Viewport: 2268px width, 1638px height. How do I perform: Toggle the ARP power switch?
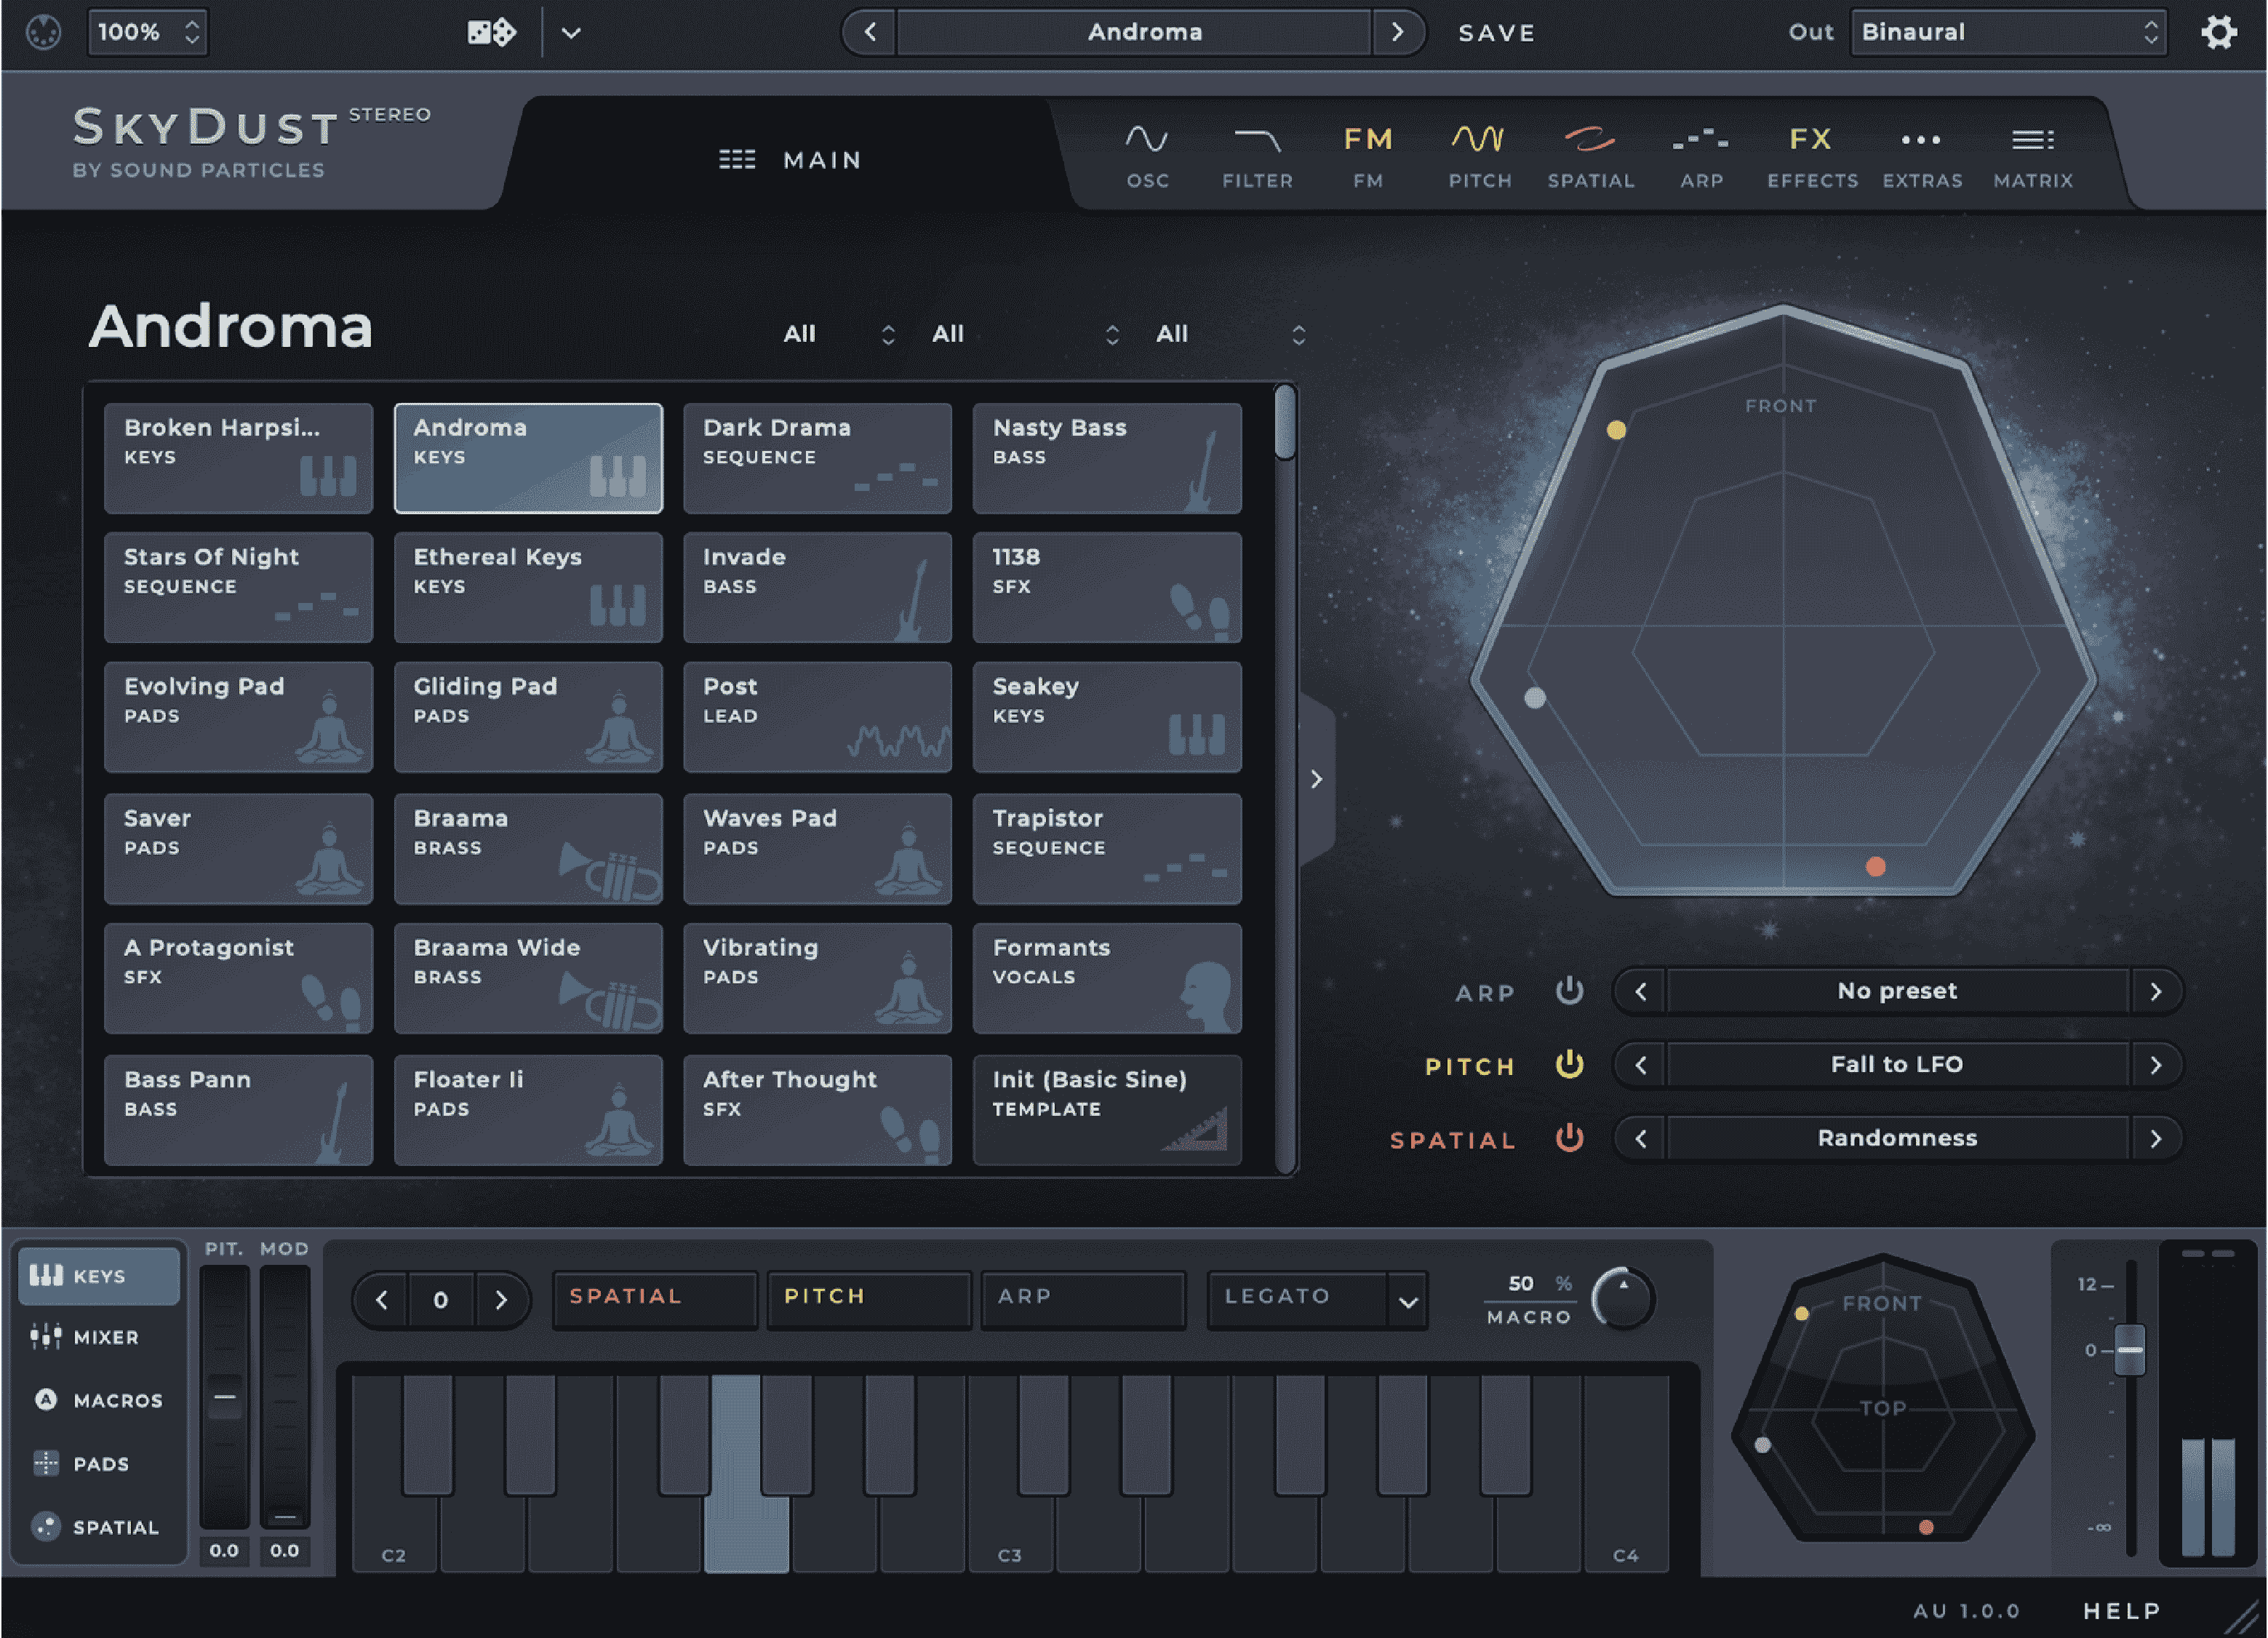click(1569, 991)
